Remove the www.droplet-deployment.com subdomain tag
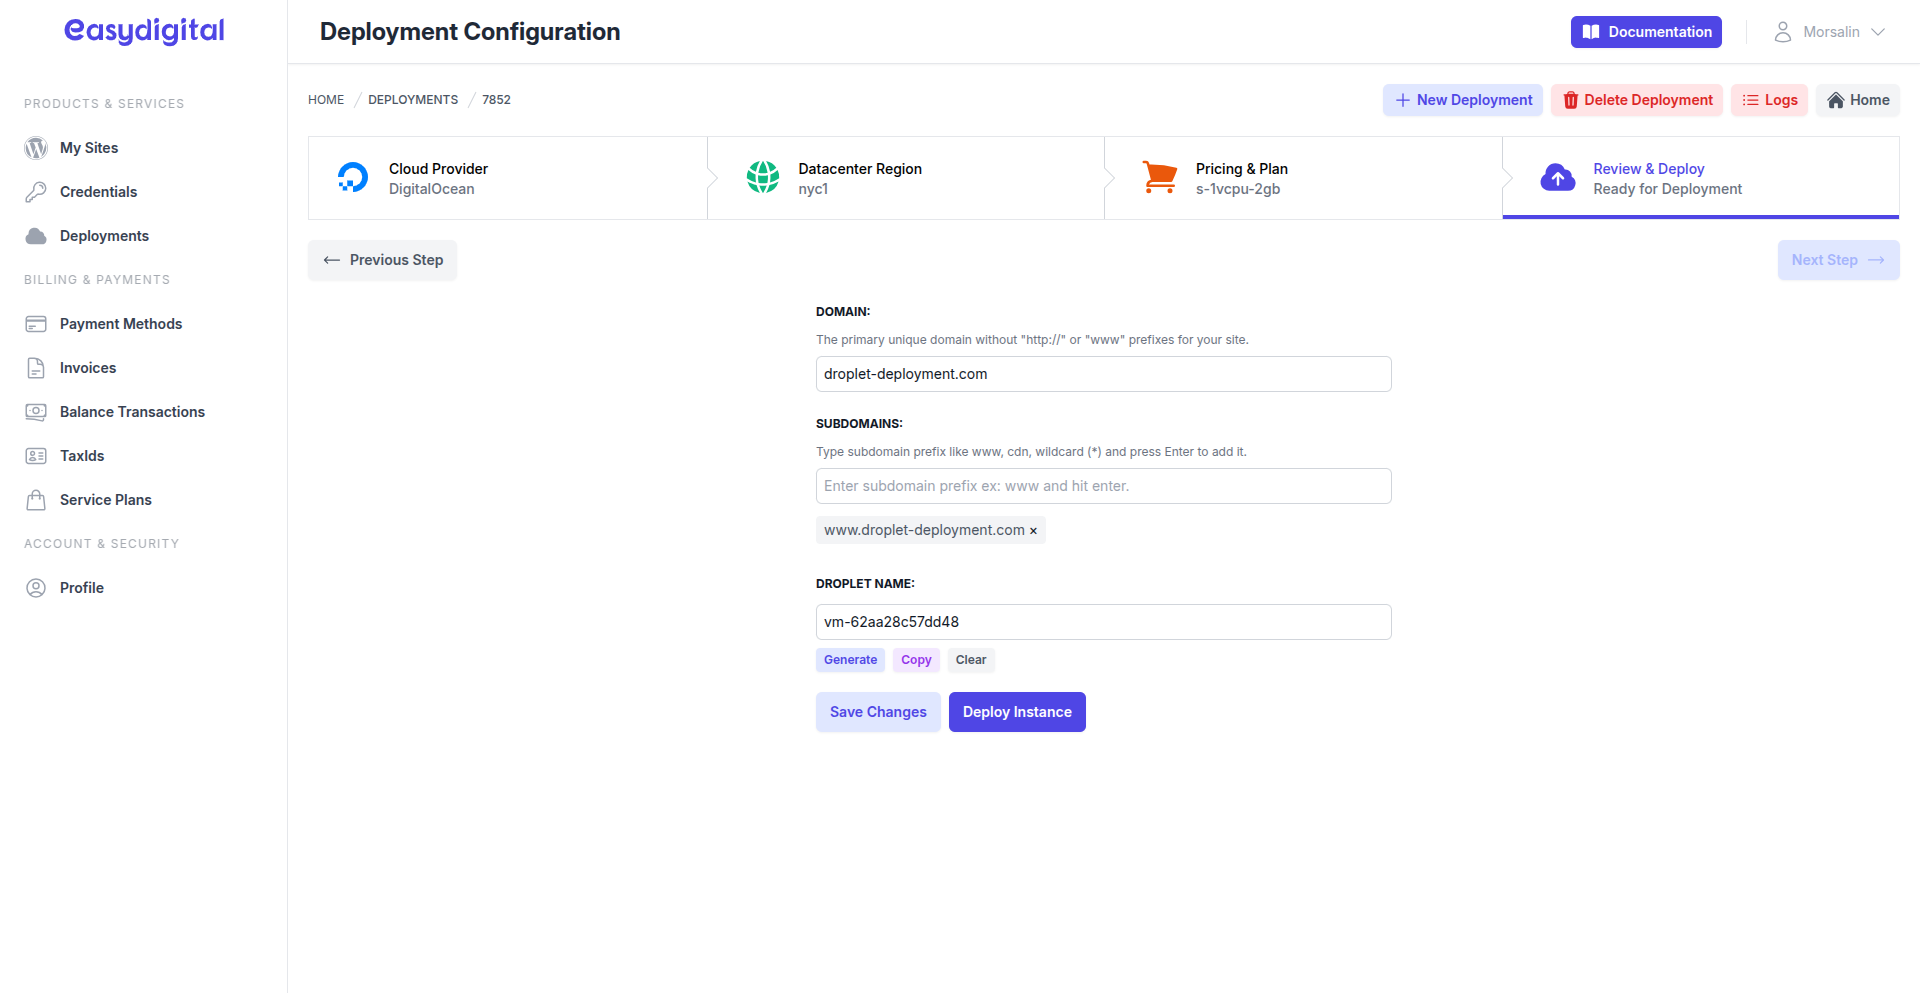The height and width of the screenshot is (993, 1920). 1033,531
